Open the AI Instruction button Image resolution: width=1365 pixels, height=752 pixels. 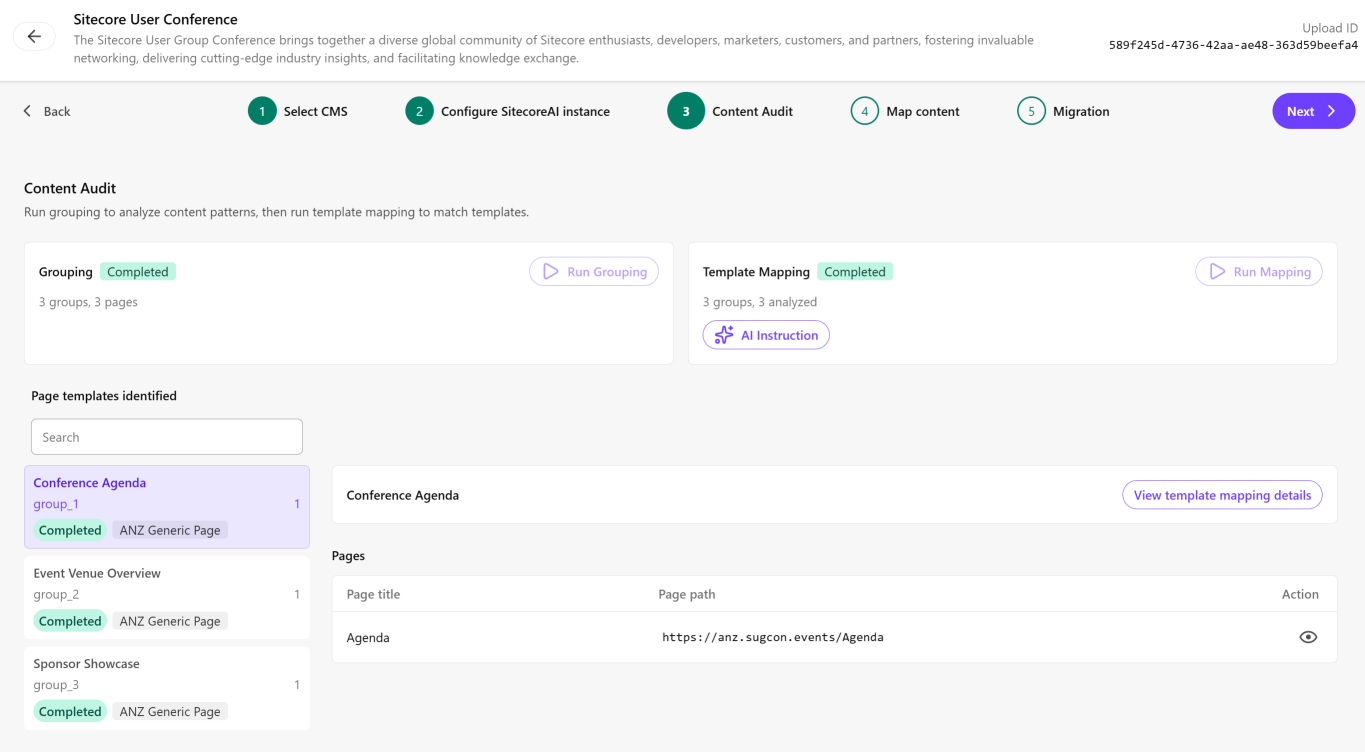[x=766, y=335]
